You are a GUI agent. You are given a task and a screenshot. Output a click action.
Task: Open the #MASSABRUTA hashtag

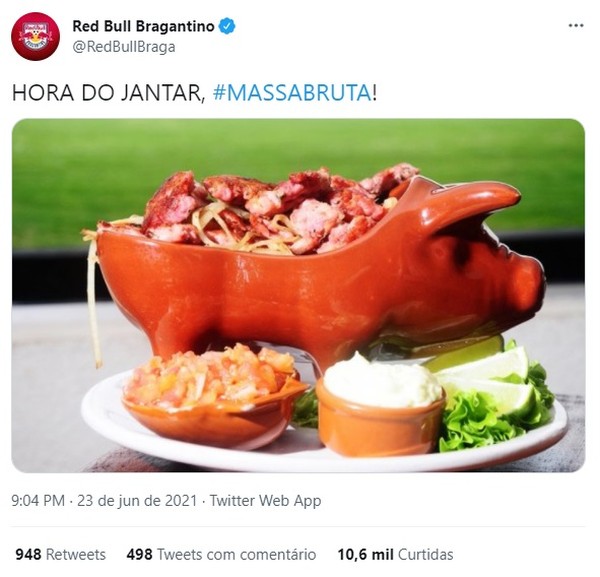pyautogui.click(x=292, y=93)
